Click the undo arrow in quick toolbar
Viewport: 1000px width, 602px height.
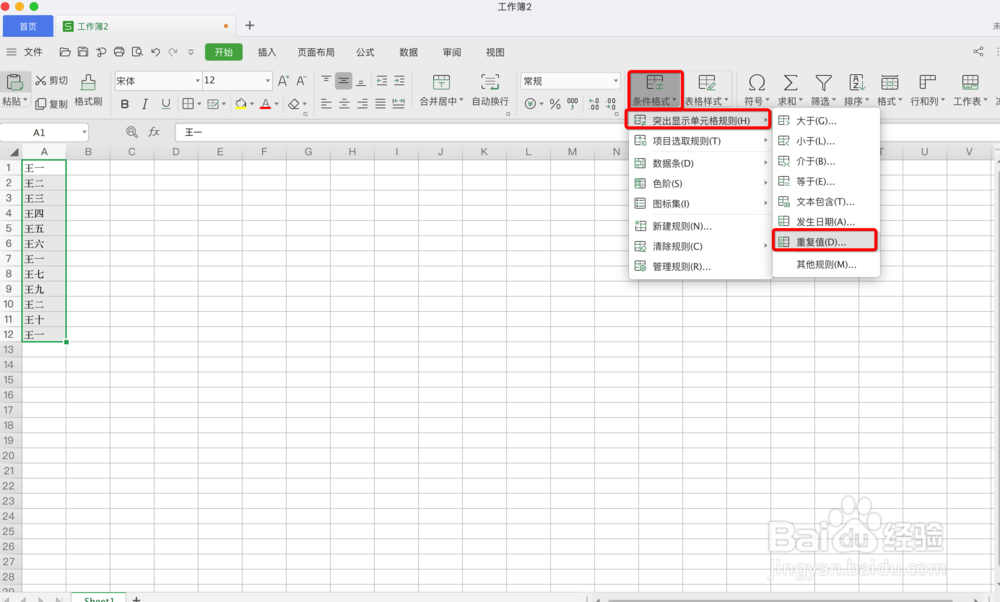[155, 52]
